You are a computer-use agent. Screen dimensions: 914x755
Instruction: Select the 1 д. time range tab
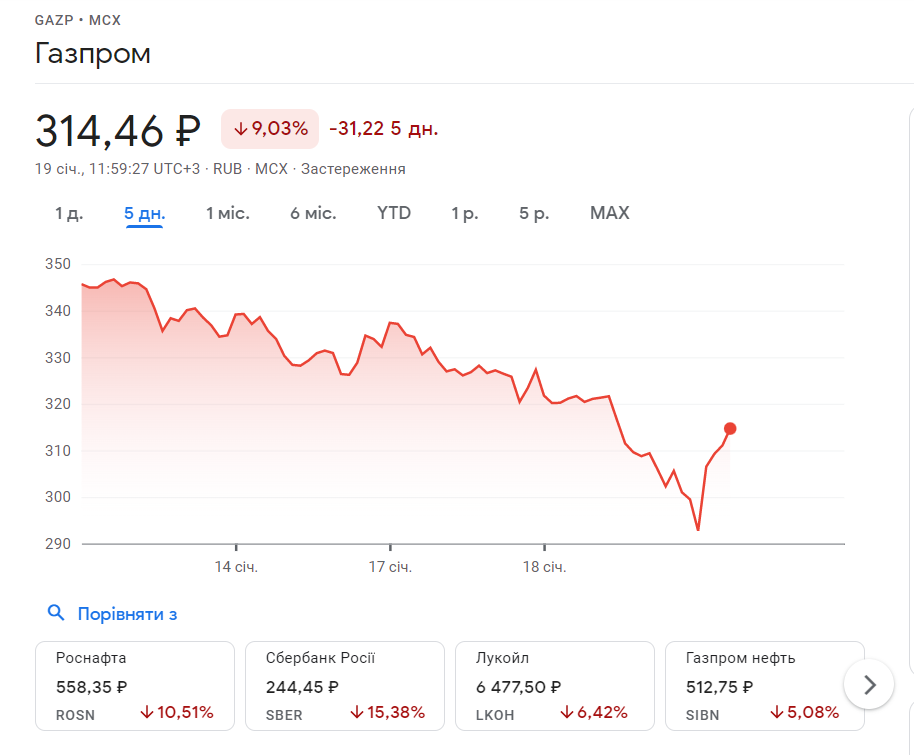point(69,213)
